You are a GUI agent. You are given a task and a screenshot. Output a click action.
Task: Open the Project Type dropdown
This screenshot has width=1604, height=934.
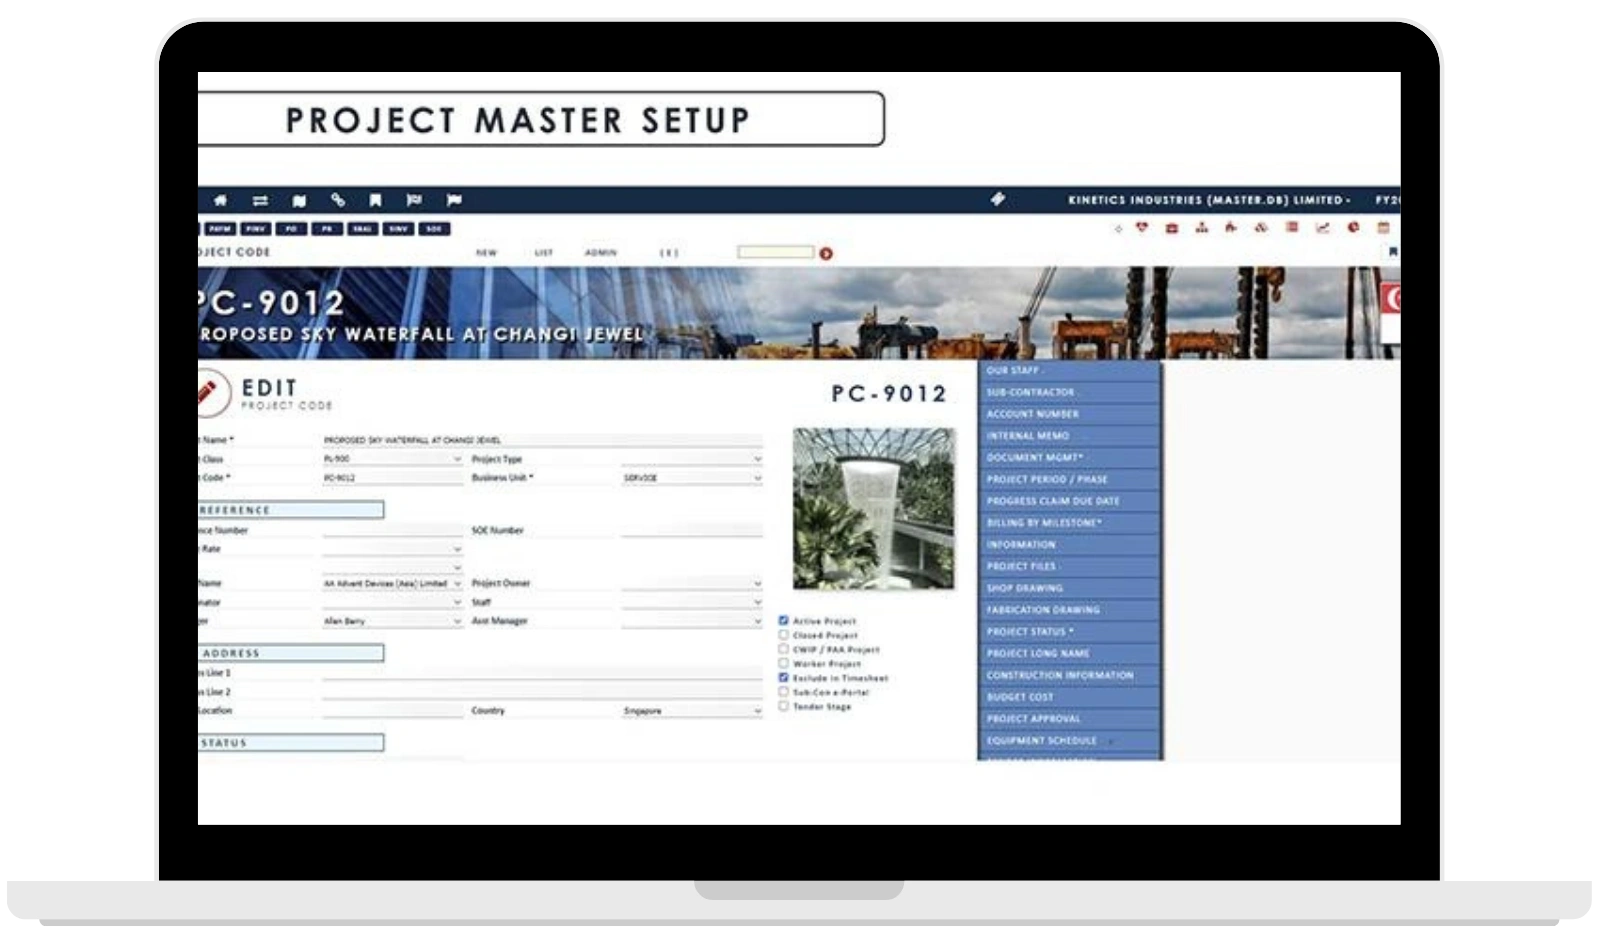coord(756,459)
